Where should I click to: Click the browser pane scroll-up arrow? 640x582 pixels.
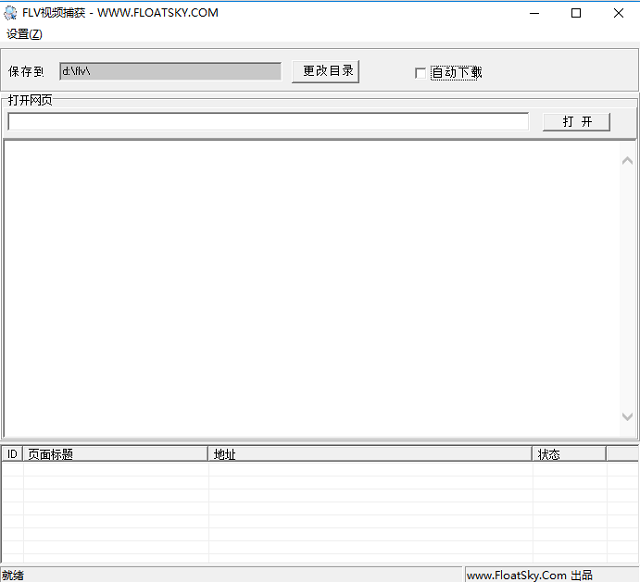[x=627, y=160]
